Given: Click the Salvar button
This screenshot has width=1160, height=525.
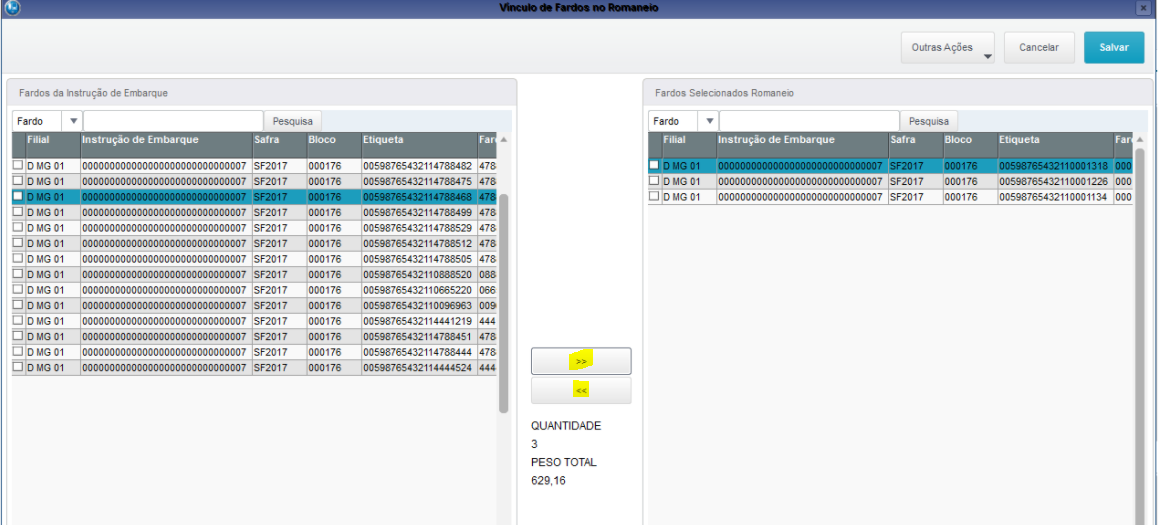Looking at the screenshot, I should (x=1113, y=47).
